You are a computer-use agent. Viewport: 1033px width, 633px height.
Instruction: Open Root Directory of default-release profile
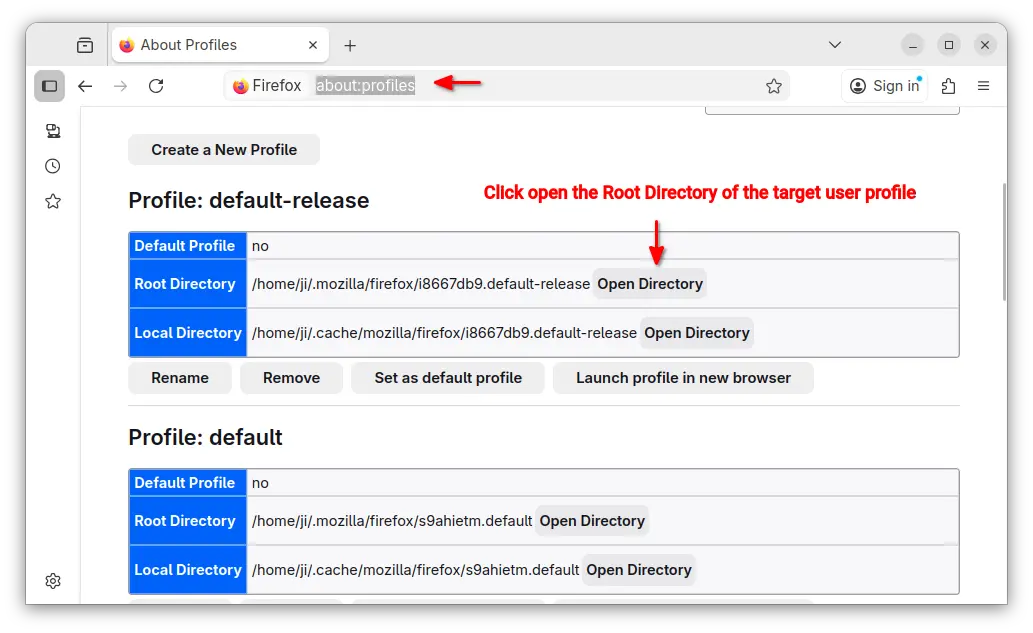(650, 284)
